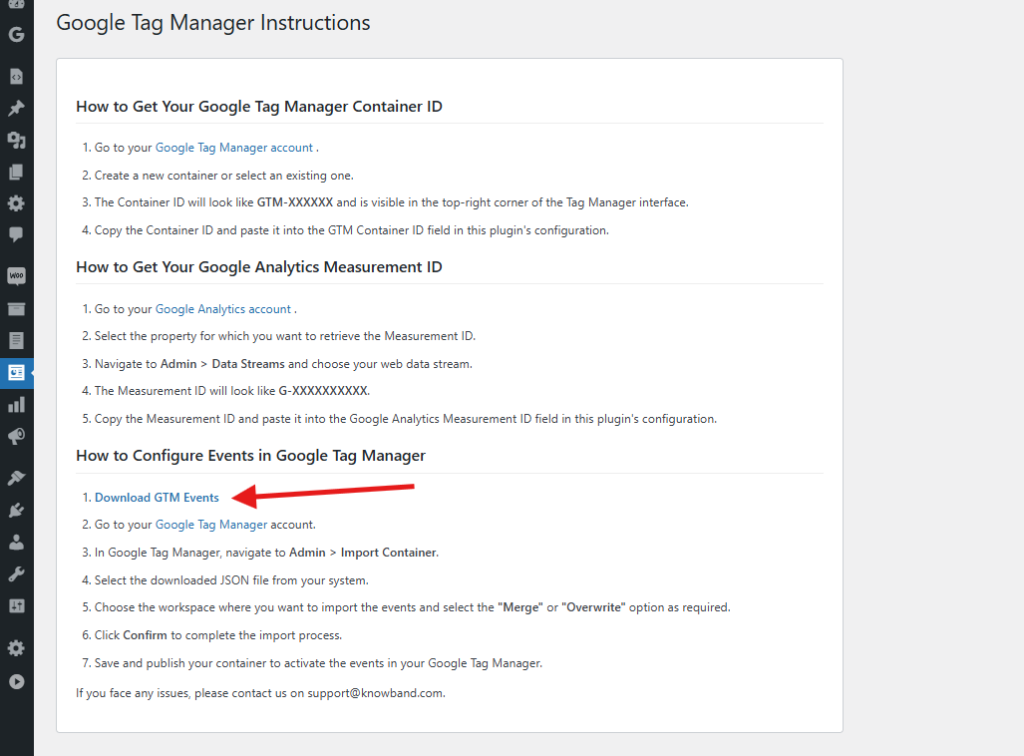
Task: Open Tools wrench icon
Action: (x=16, y=574)
